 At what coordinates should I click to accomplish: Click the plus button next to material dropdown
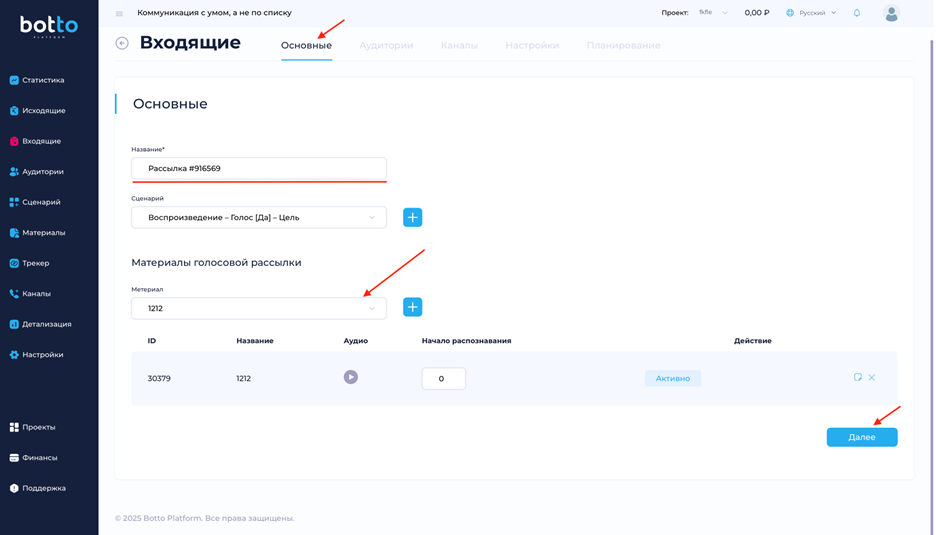412,307
